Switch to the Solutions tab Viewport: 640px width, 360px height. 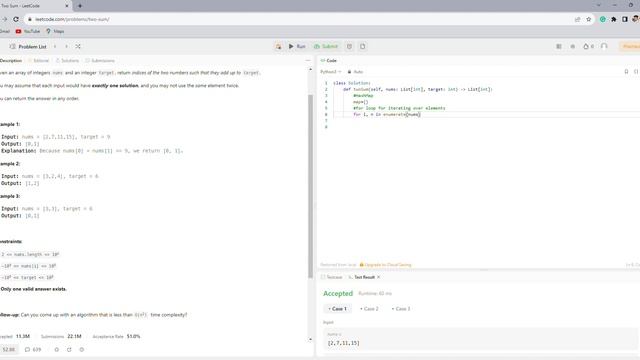67,60
